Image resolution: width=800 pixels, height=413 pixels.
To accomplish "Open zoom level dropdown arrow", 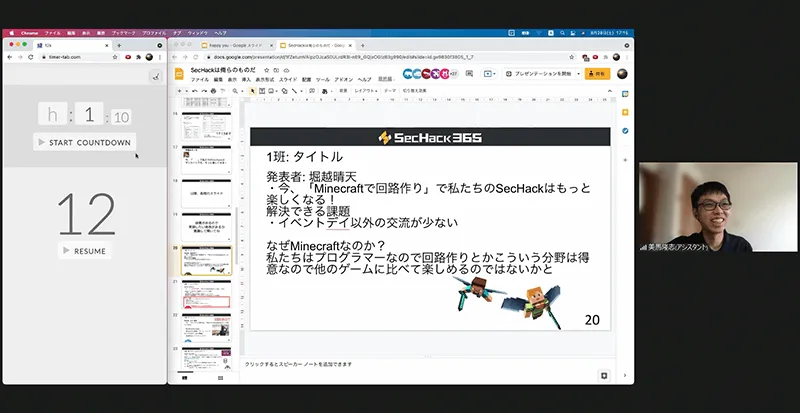I will pyautogui.click(x=242, y=91).
